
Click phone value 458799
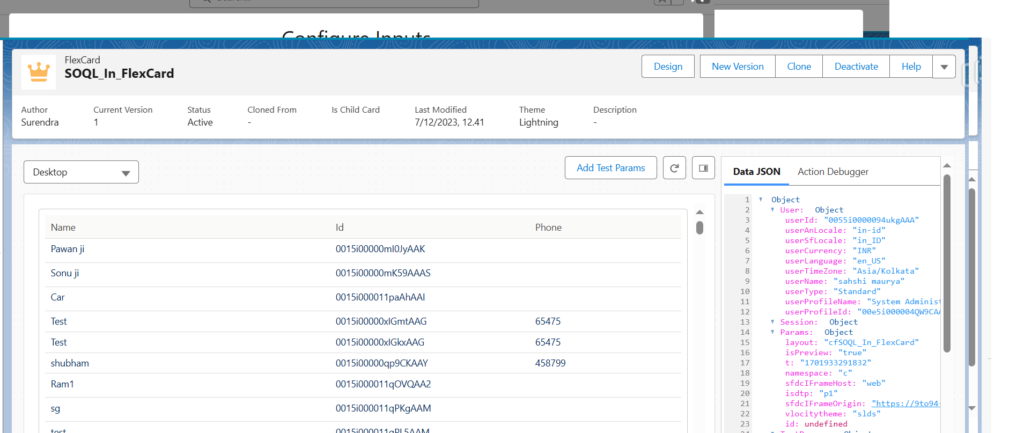point(551,362)
